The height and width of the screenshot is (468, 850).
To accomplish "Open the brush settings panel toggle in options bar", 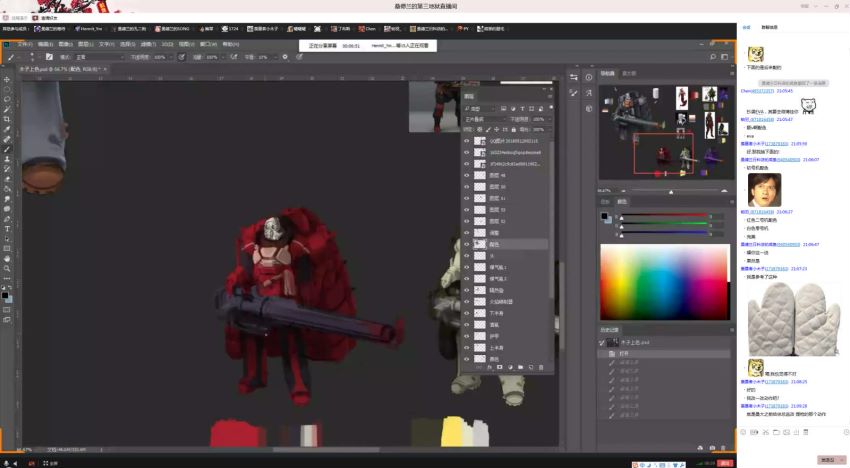I will point(49,56).
